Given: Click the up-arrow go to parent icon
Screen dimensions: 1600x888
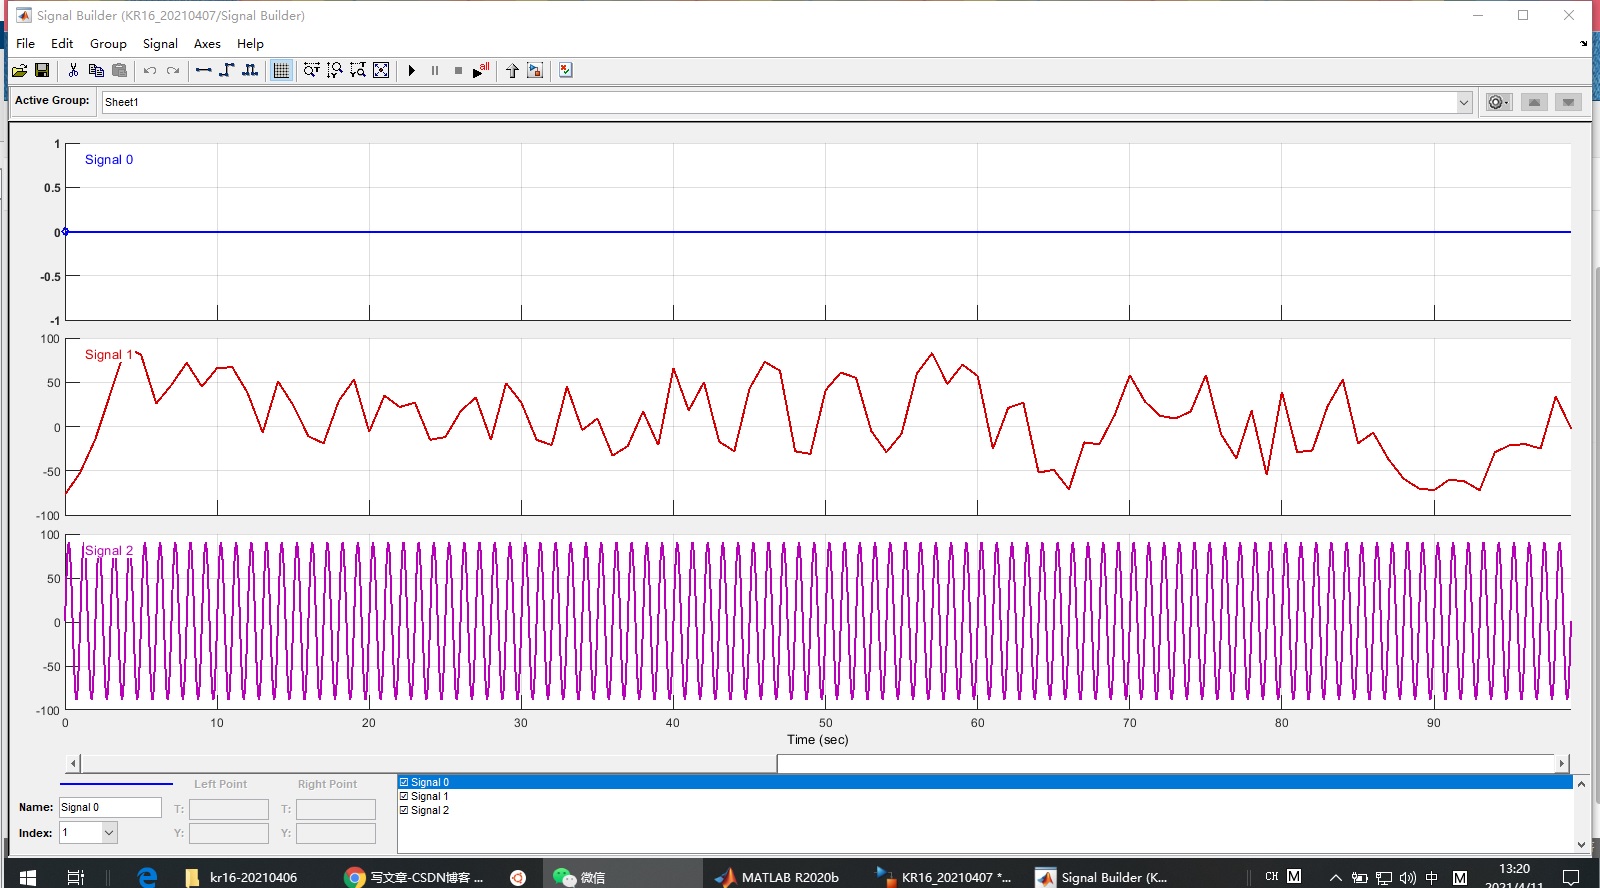Looking at the screenshot, I should [512, 70].
